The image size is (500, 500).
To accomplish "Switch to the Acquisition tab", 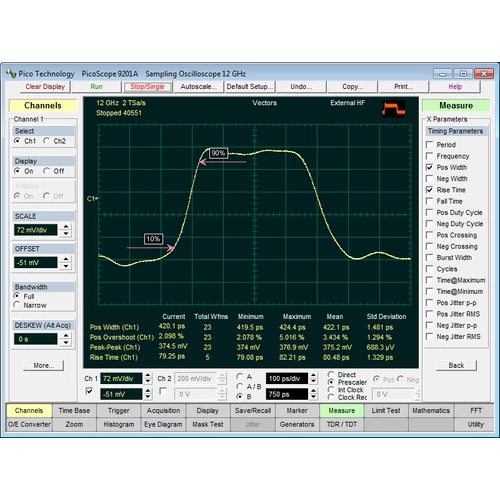I will point(163,411).
